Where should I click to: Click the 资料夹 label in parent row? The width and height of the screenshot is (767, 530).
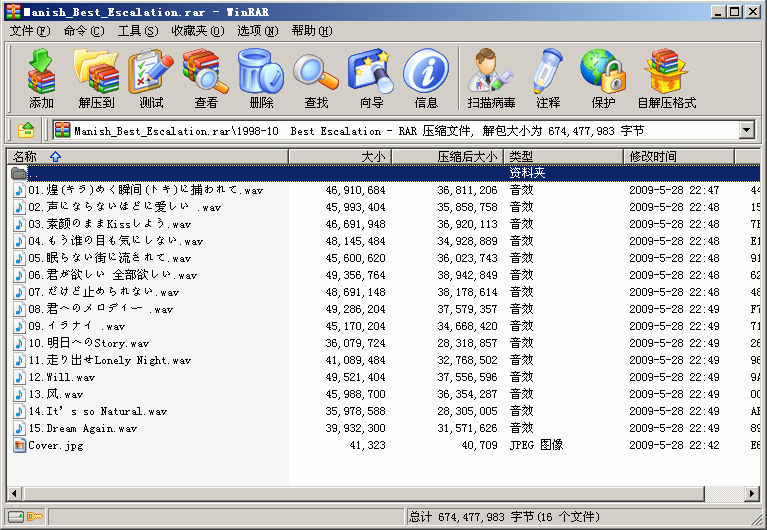tap(527, 173)
